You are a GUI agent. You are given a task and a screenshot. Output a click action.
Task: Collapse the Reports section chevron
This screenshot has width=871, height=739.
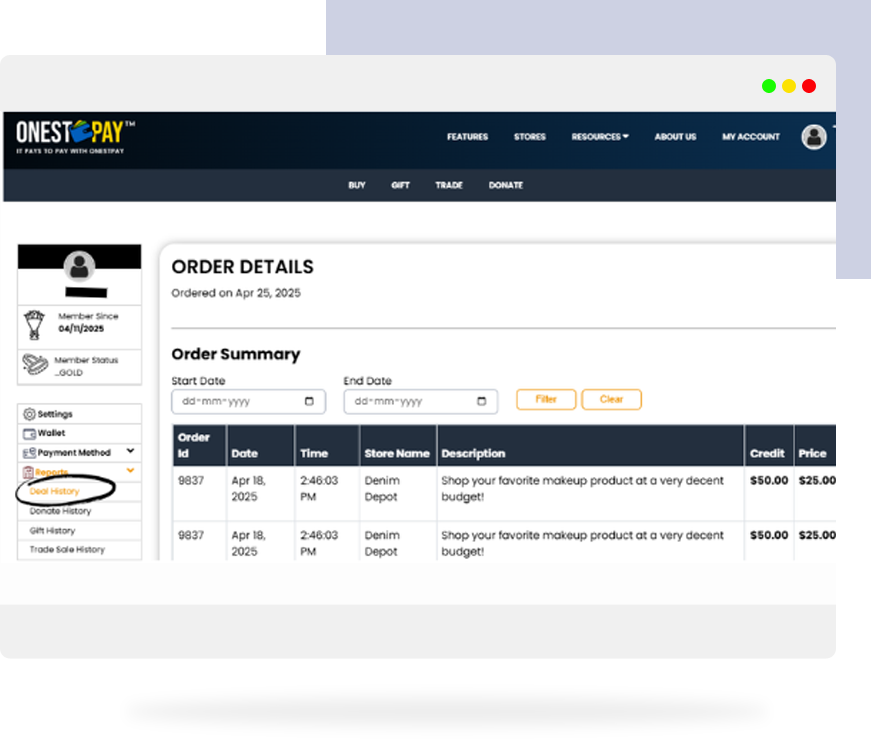click(131, 471)
